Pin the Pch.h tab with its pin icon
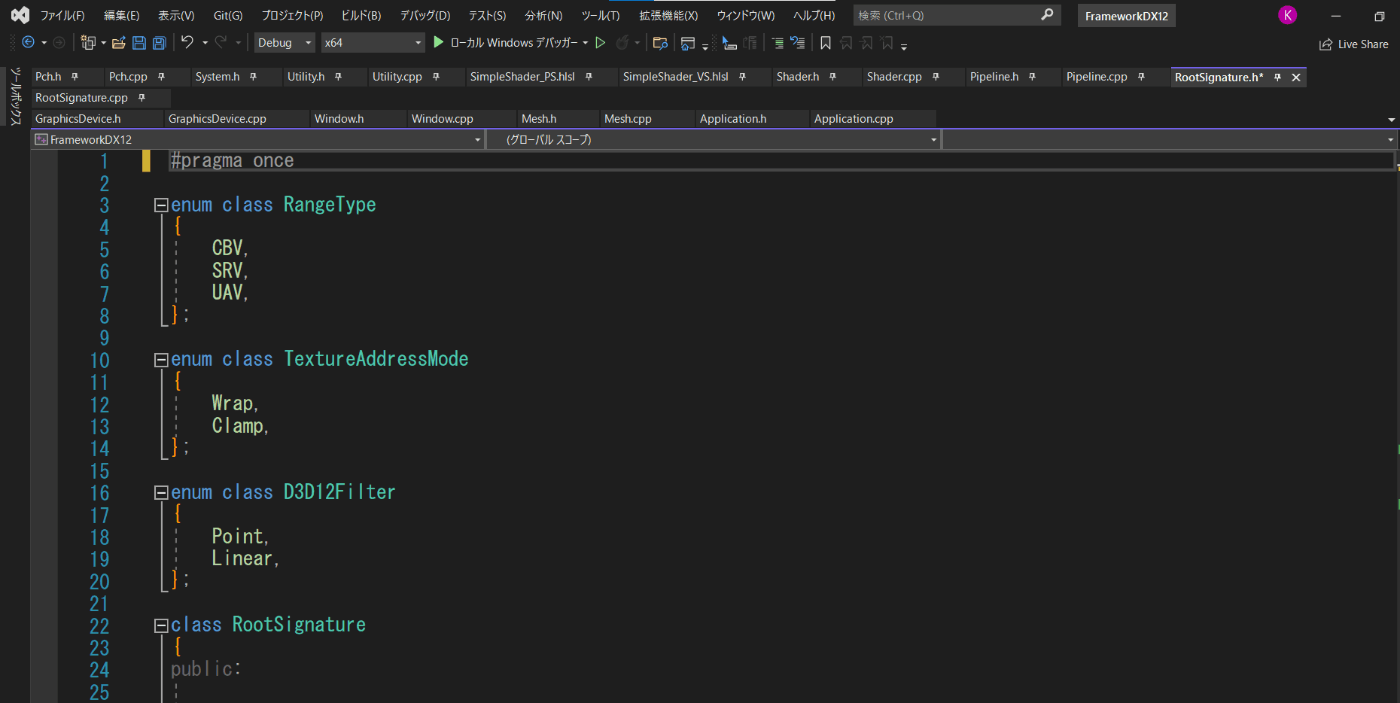1400x703 pixels. pyautogui.click(x=75, y=77)
